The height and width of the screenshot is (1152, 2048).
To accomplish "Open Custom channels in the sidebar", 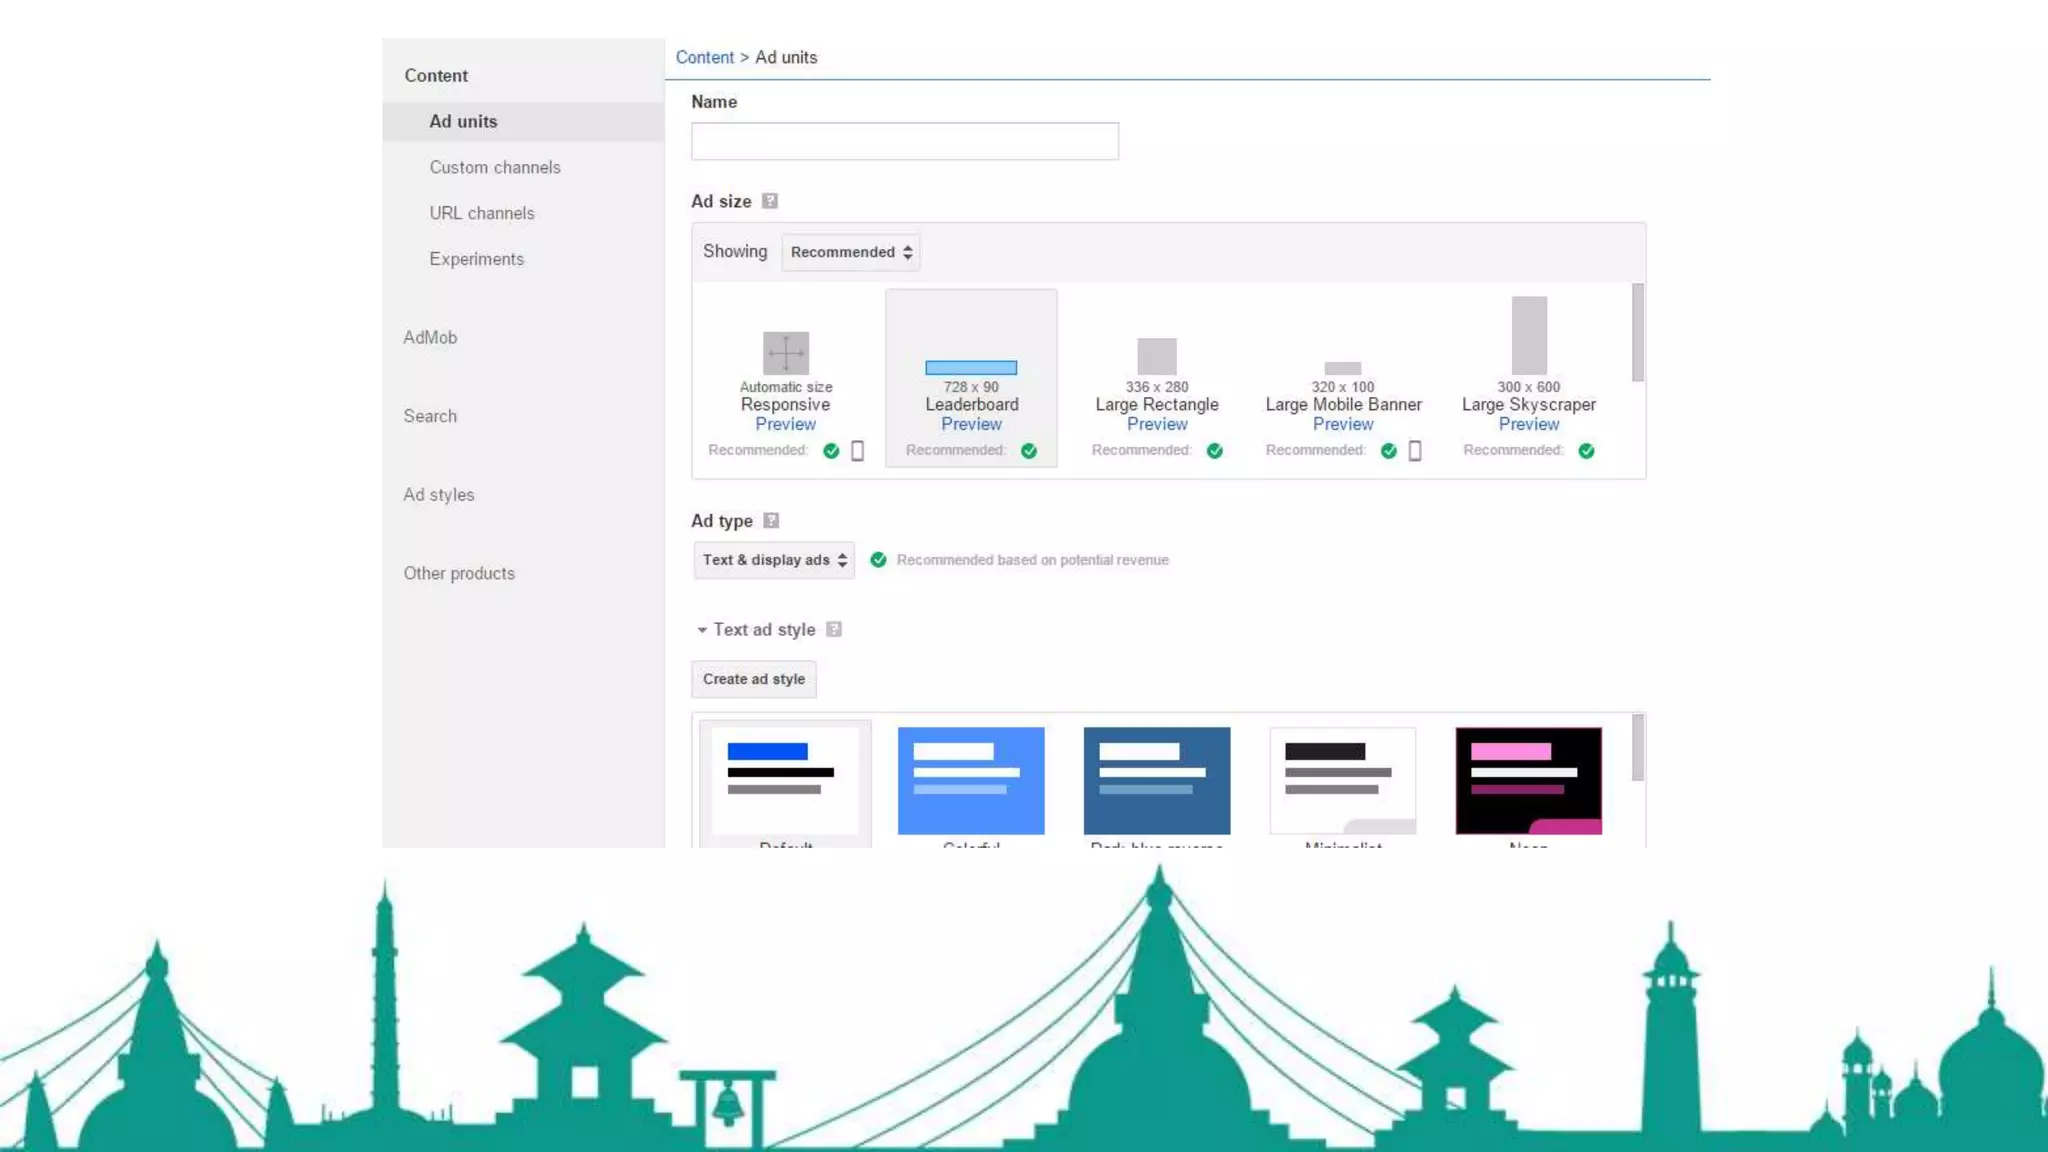I will click(x=495, y=167).
